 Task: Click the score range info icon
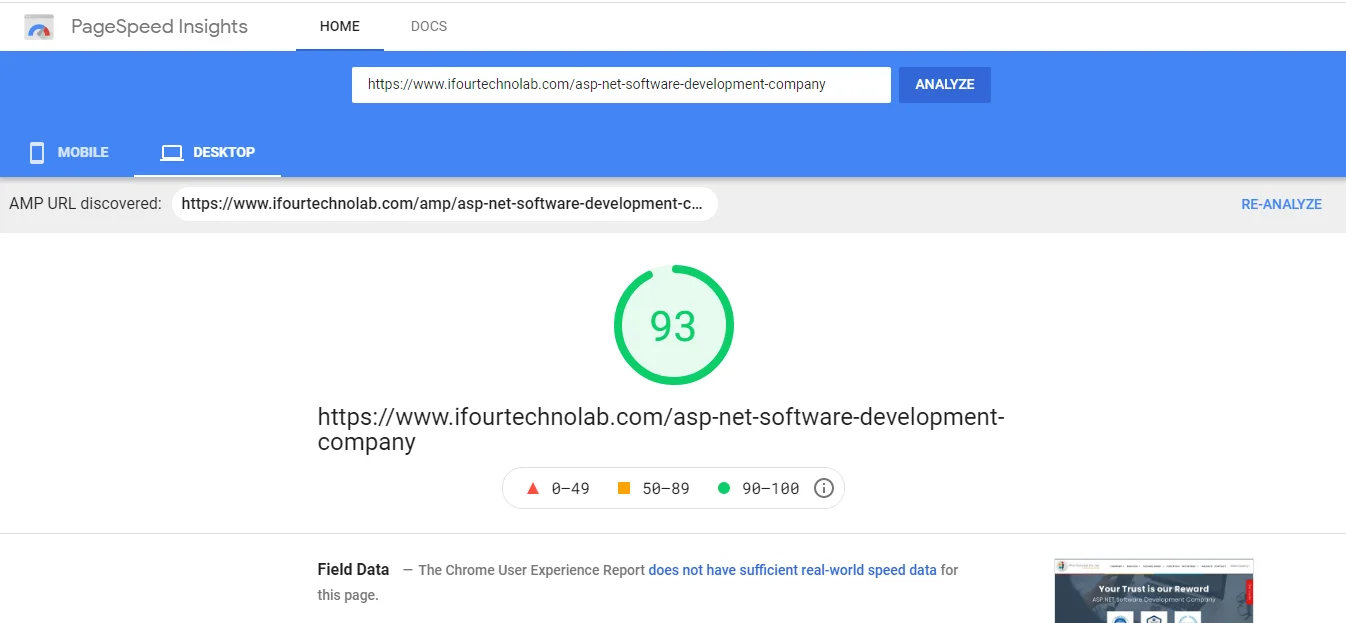[x=824, y=488]
